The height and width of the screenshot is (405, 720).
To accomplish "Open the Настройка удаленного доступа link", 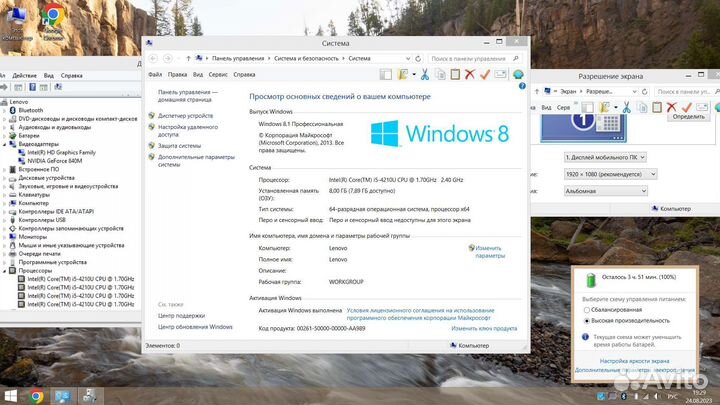I will (x=188, y=130).
